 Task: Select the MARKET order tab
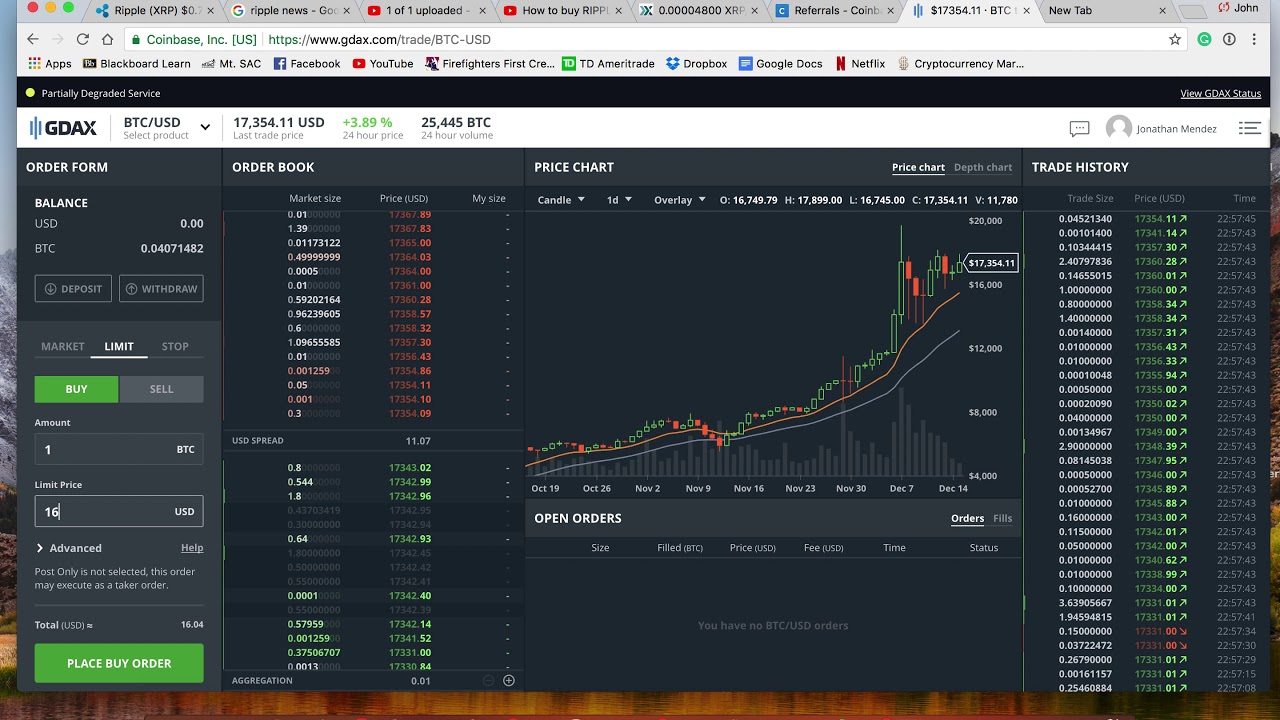point(62,346)
